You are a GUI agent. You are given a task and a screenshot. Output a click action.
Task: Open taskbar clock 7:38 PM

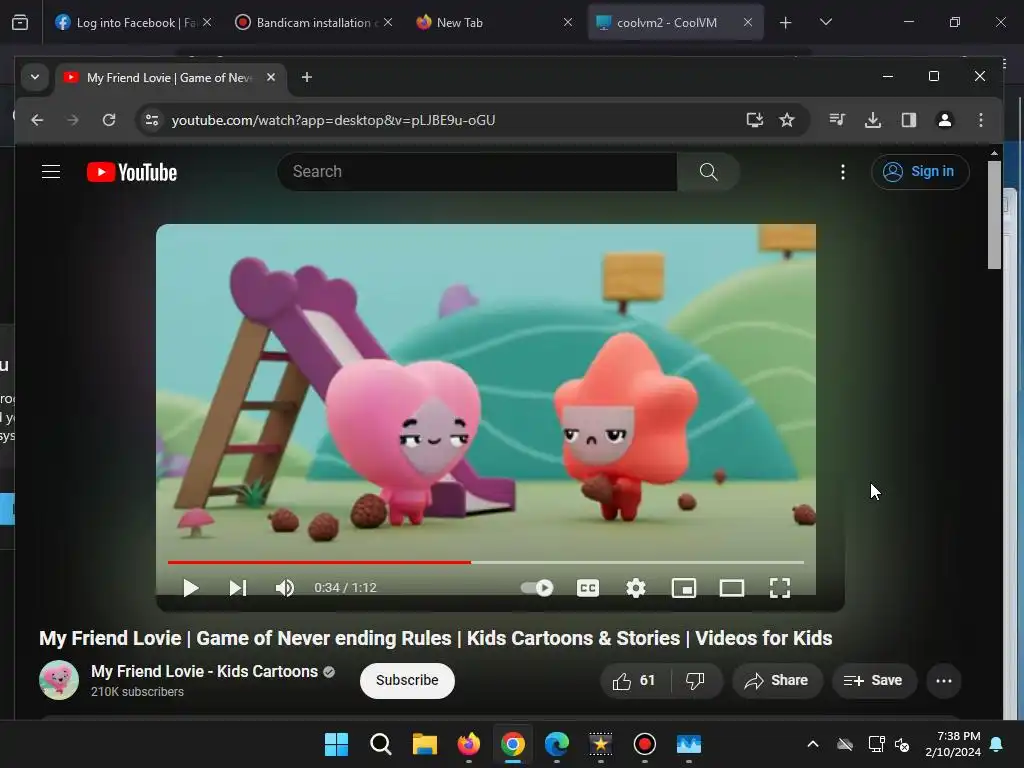click(953, 744)
